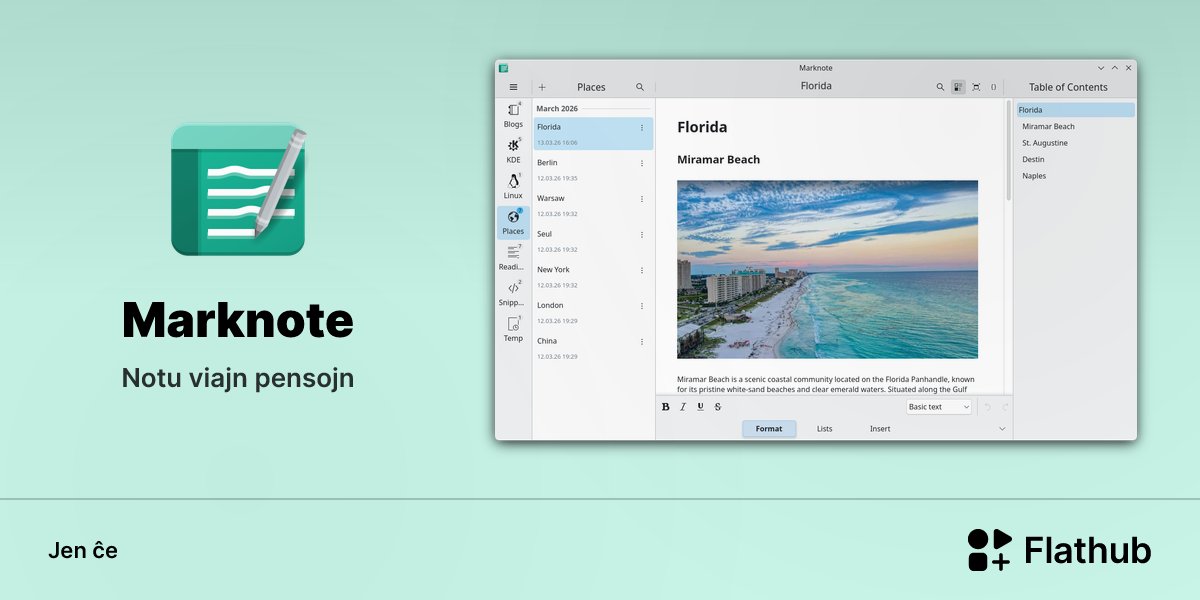Select the Seul note
1200x600 pixels.
(x=593, y=241)
